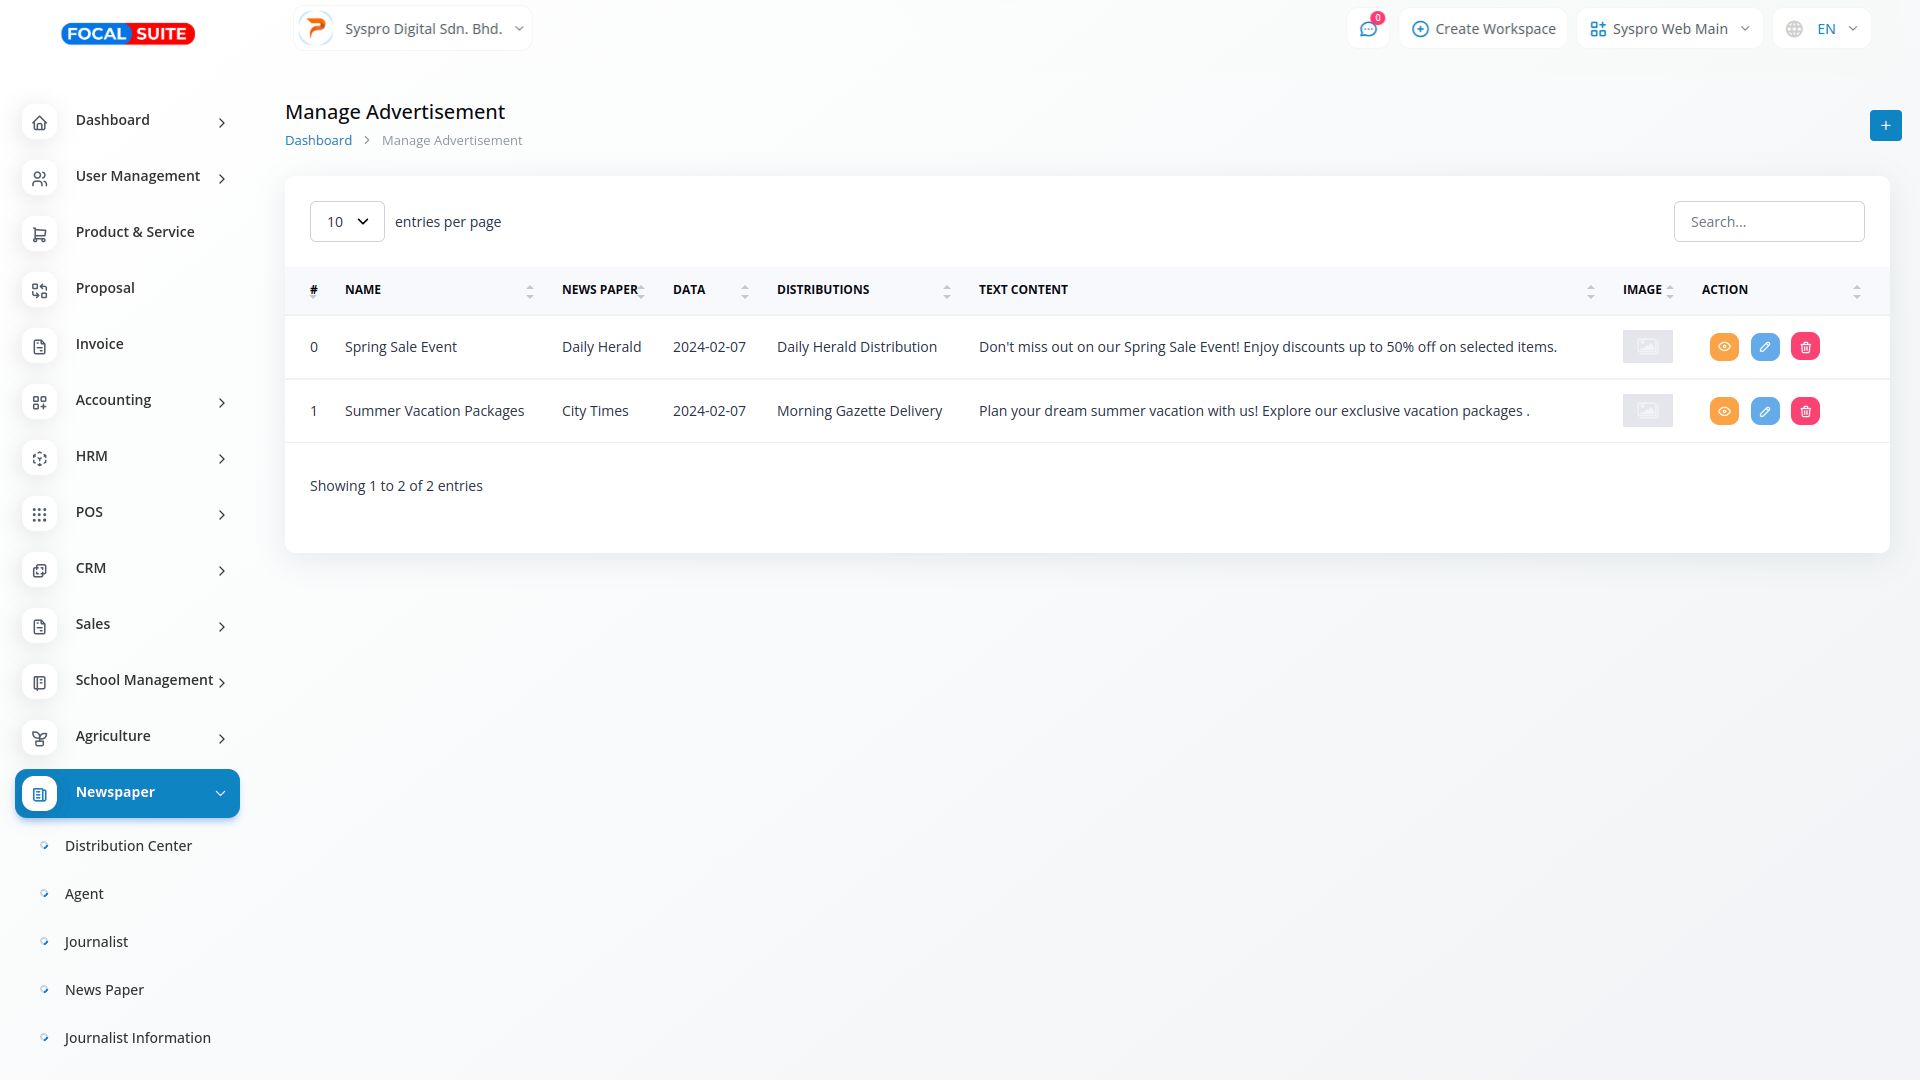Click the Invoice document icon in sidebar
Viewport: 1920px width, 1080px height.
pyautogui.click(x=40, y=347)
